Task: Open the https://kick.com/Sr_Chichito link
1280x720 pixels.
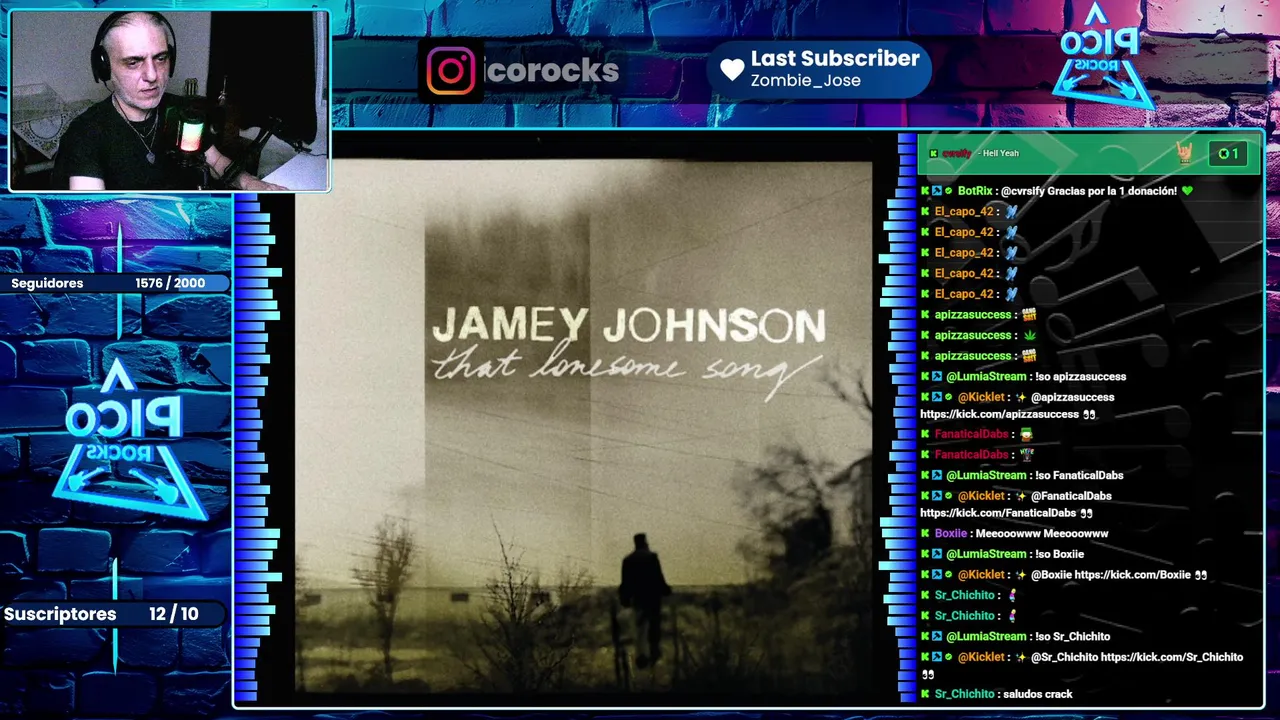Action: 1172,657
